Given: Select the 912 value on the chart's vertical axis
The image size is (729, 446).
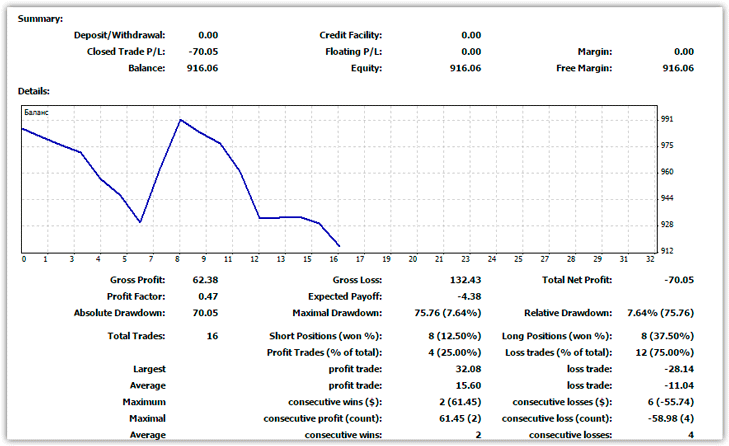Looking at the screenshot, I should point(667,251).
